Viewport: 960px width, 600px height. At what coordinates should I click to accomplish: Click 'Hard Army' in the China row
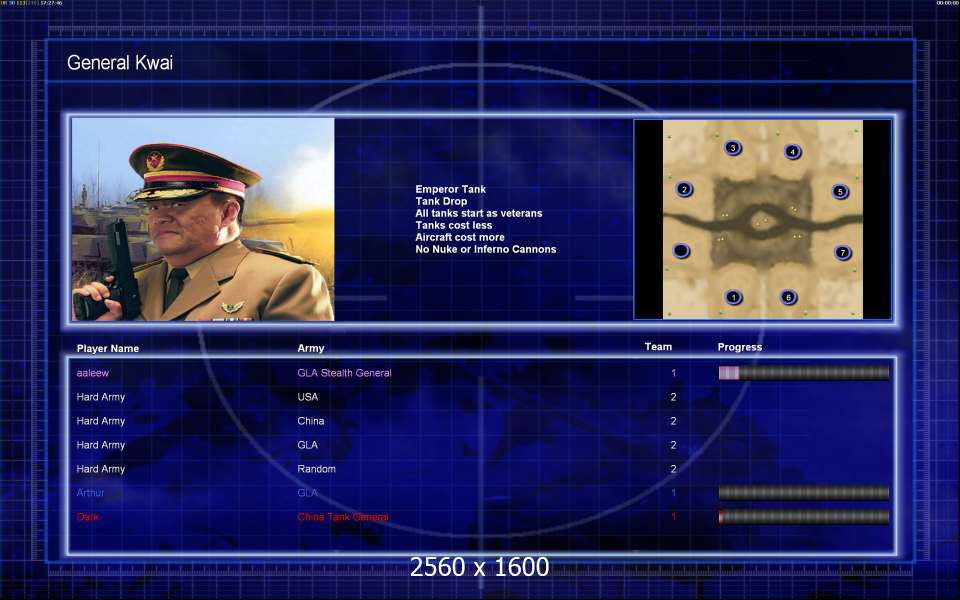coord(100,421)
